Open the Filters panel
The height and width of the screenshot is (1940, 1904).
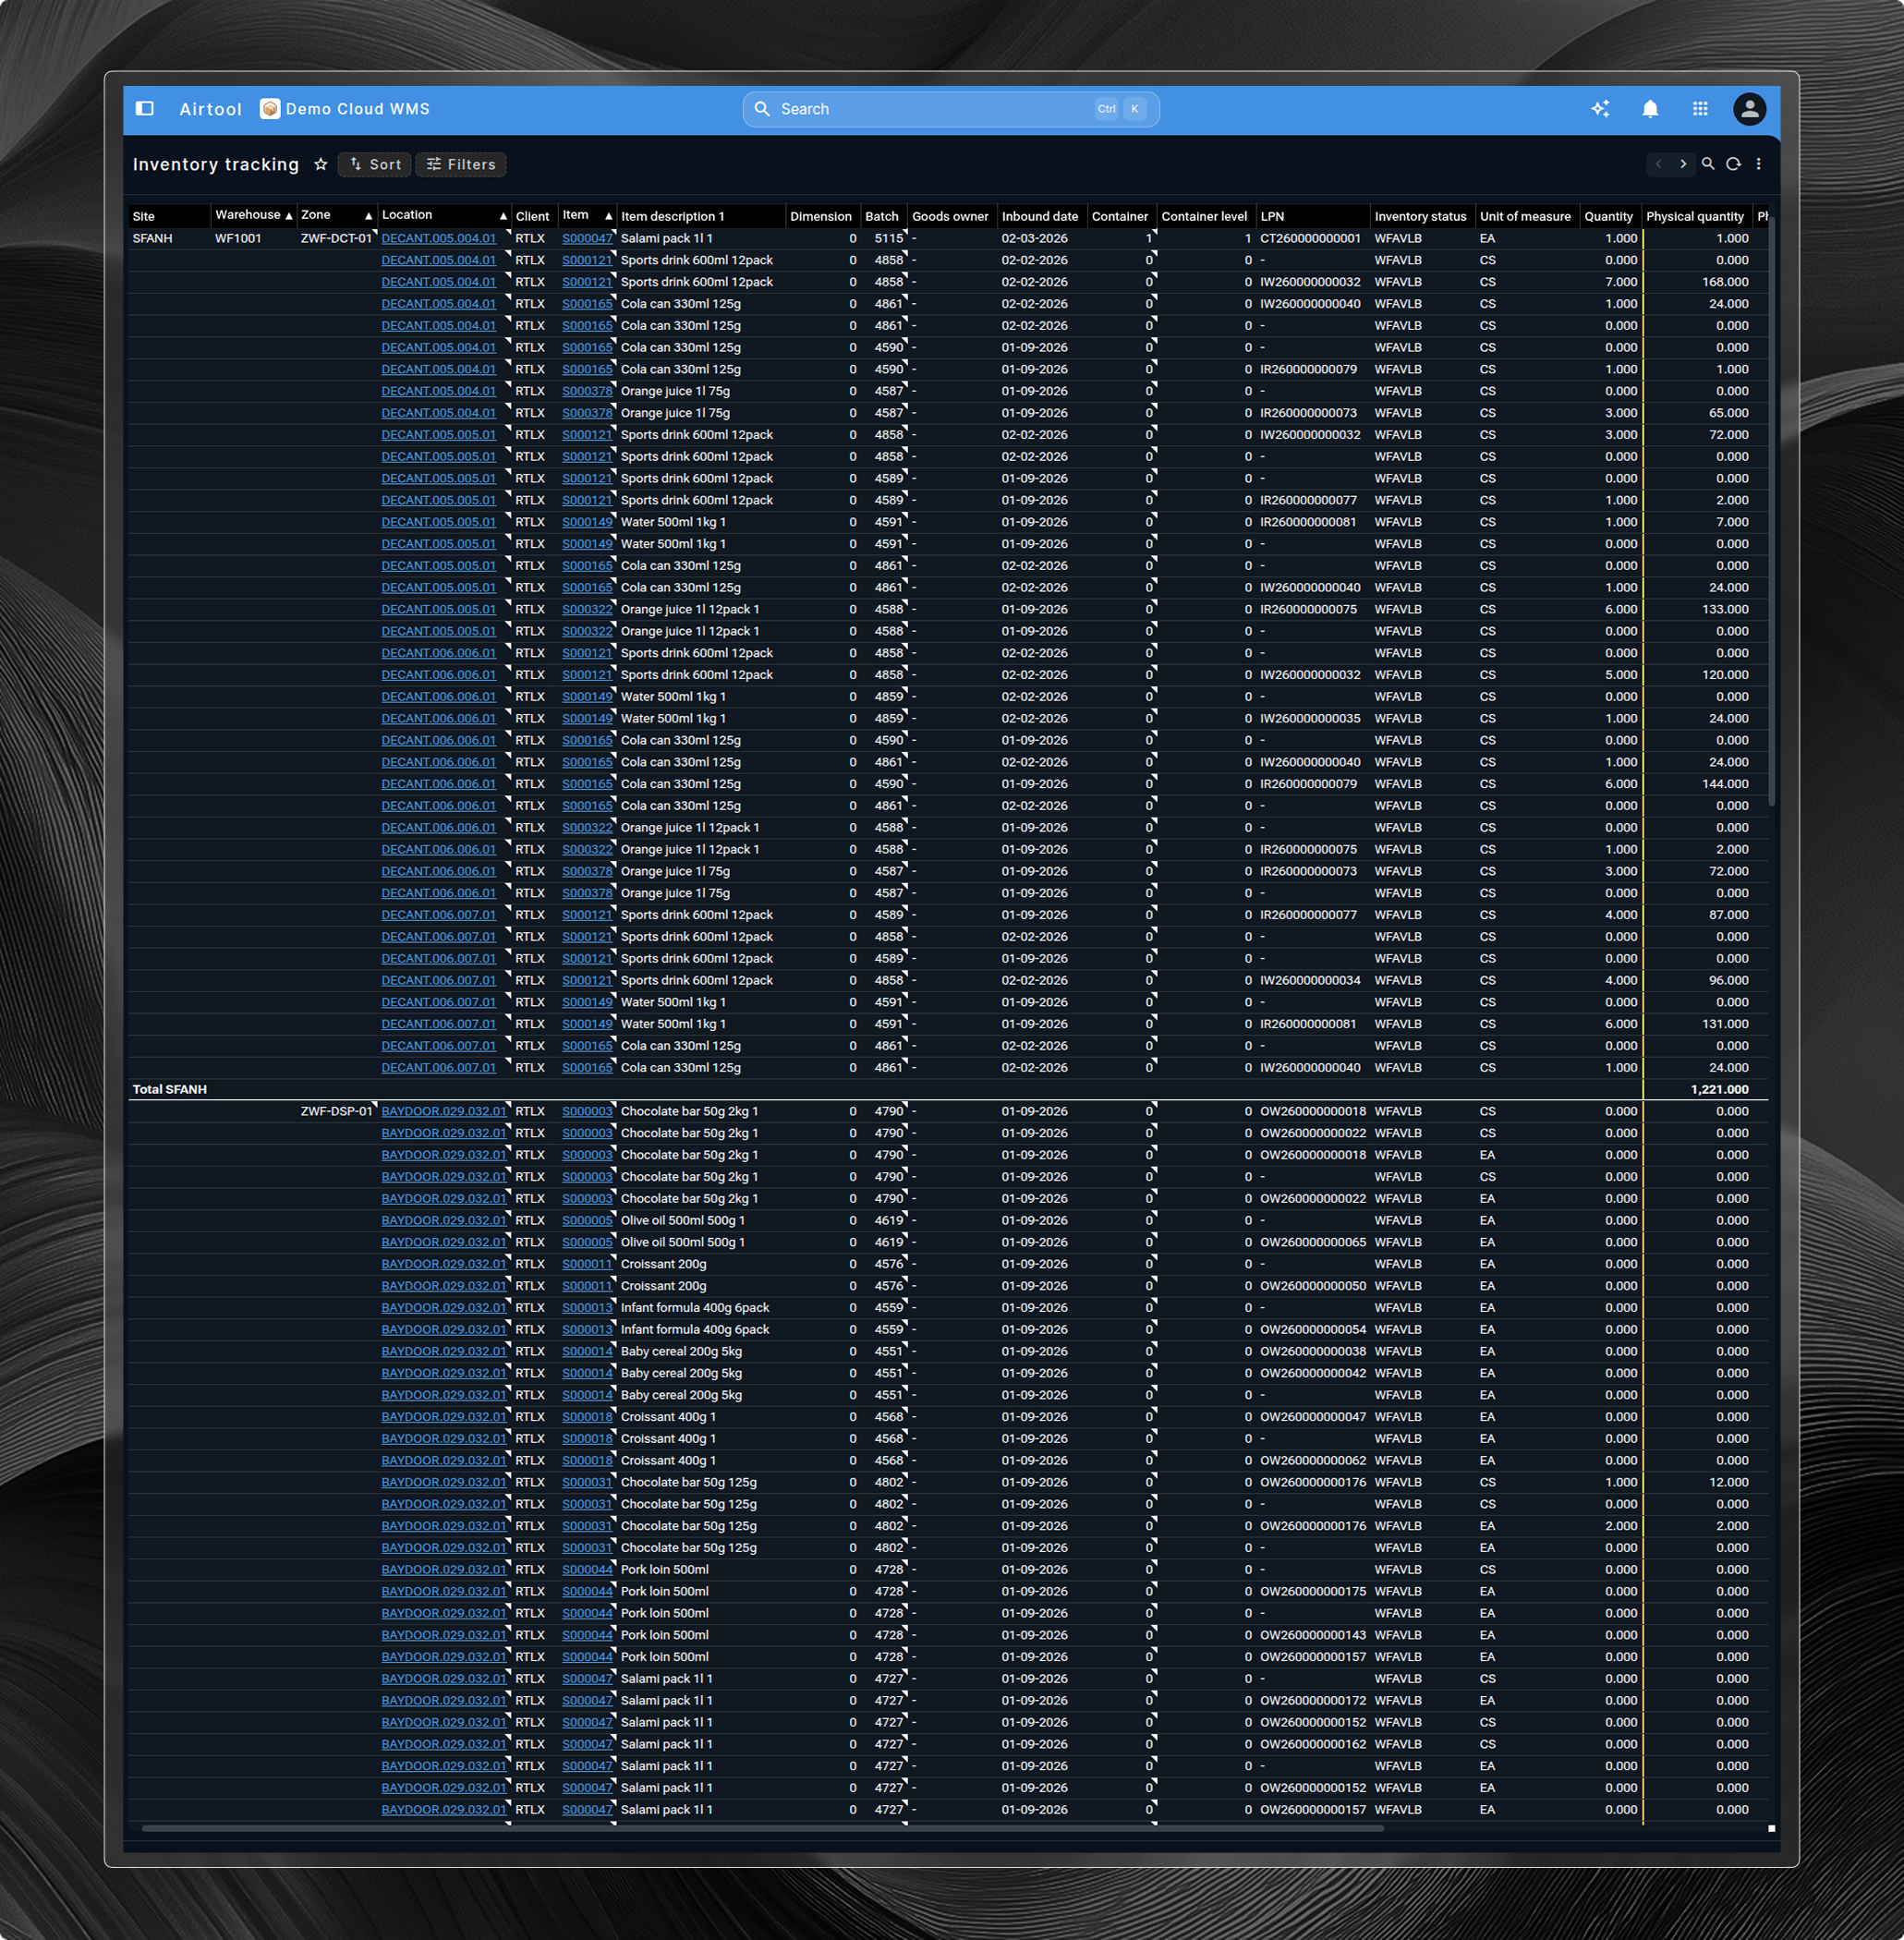[461, 164]
